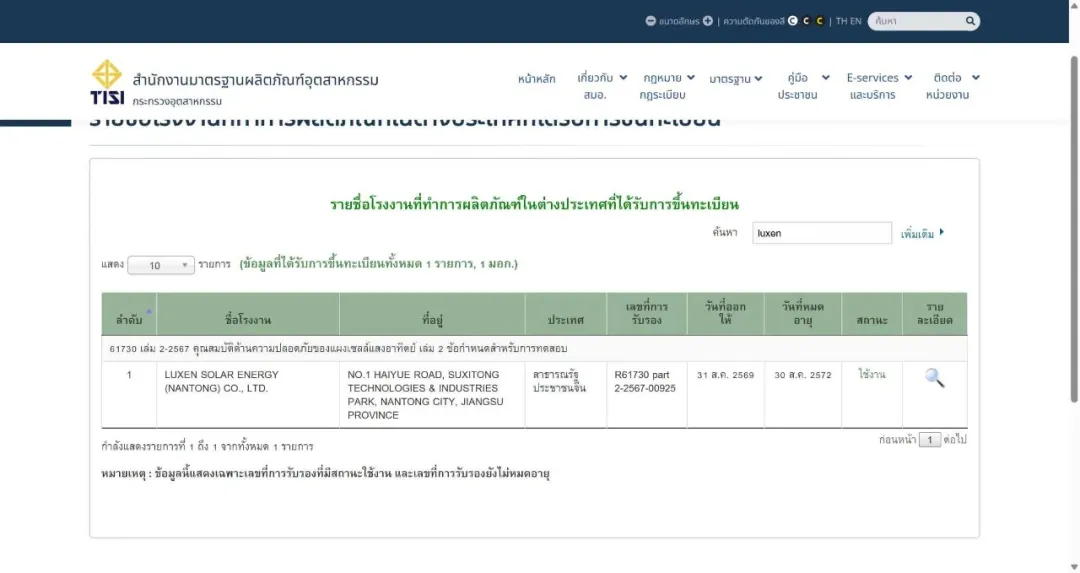Click the top bar search input field
1080x573 pixels.
[917, 21]
